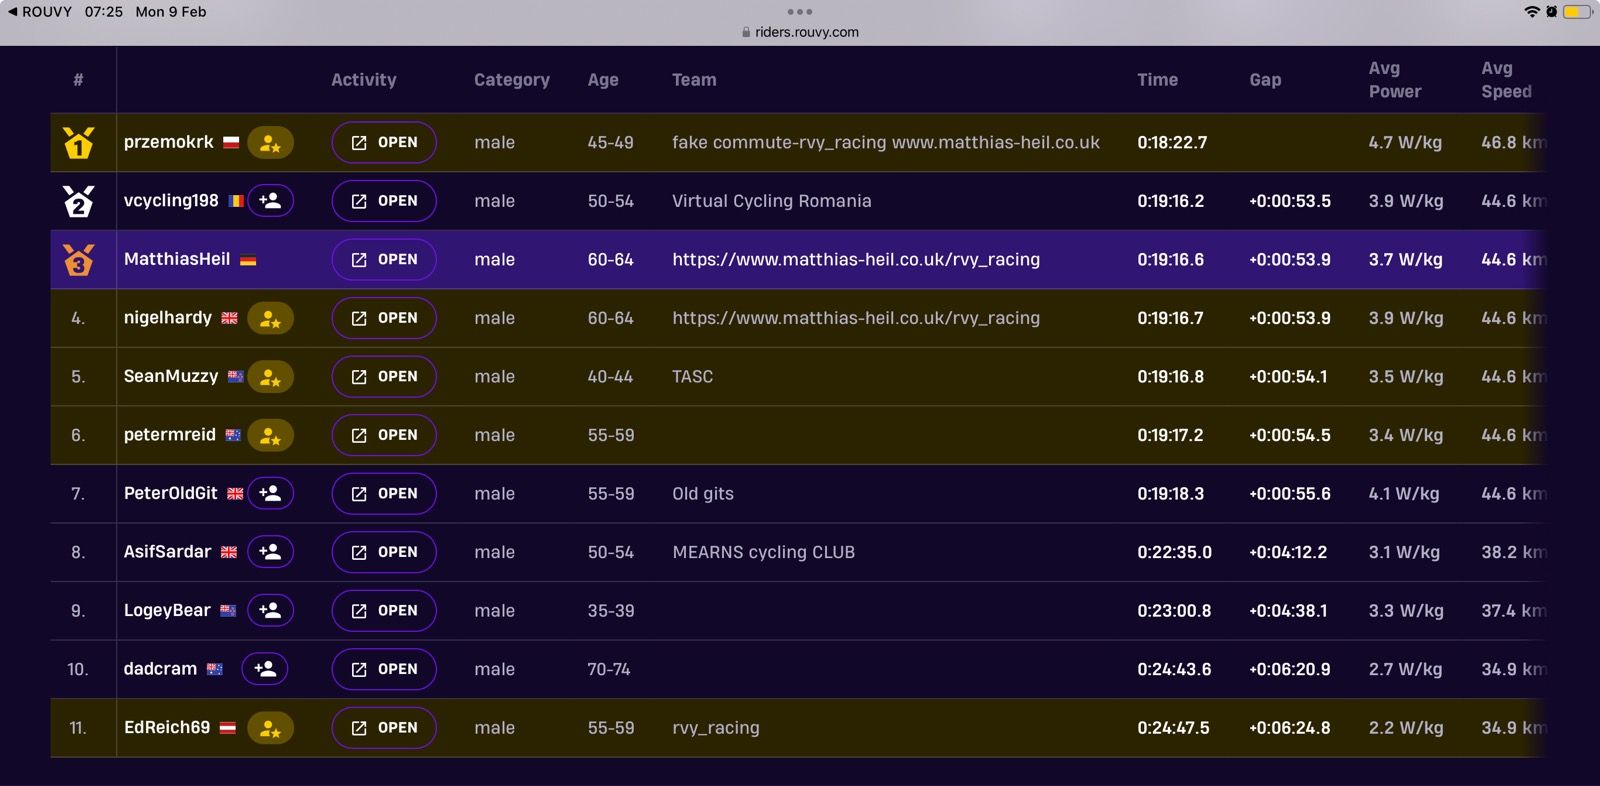Click rider name PeterOldGit

tap(170, 494)
